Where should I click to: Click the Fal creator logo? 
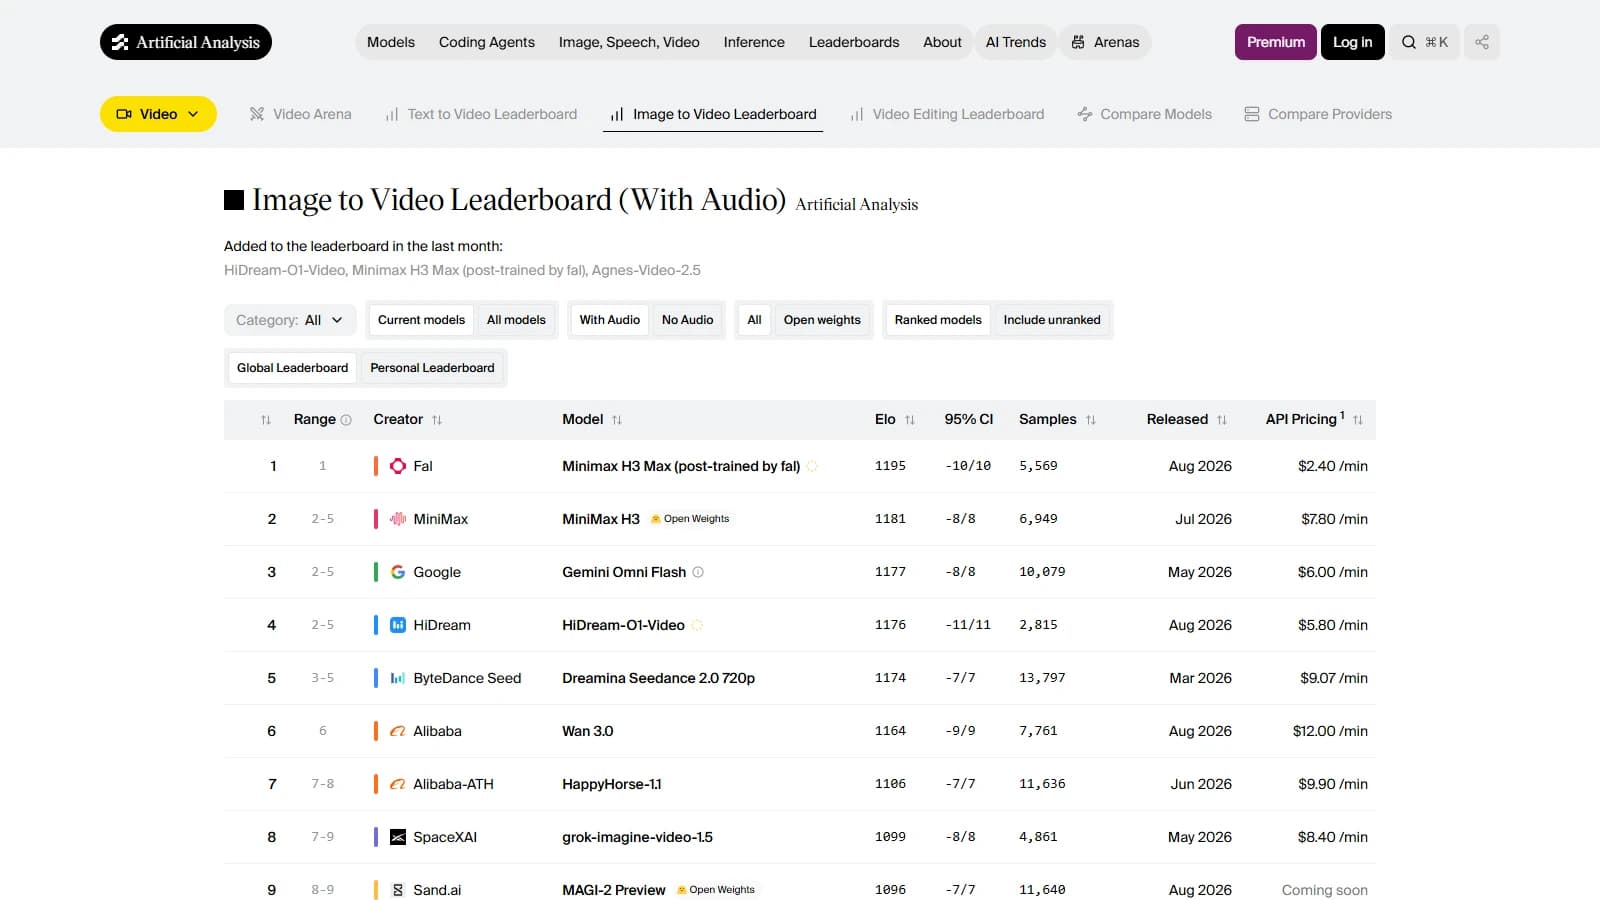click(x=398, y=466)
